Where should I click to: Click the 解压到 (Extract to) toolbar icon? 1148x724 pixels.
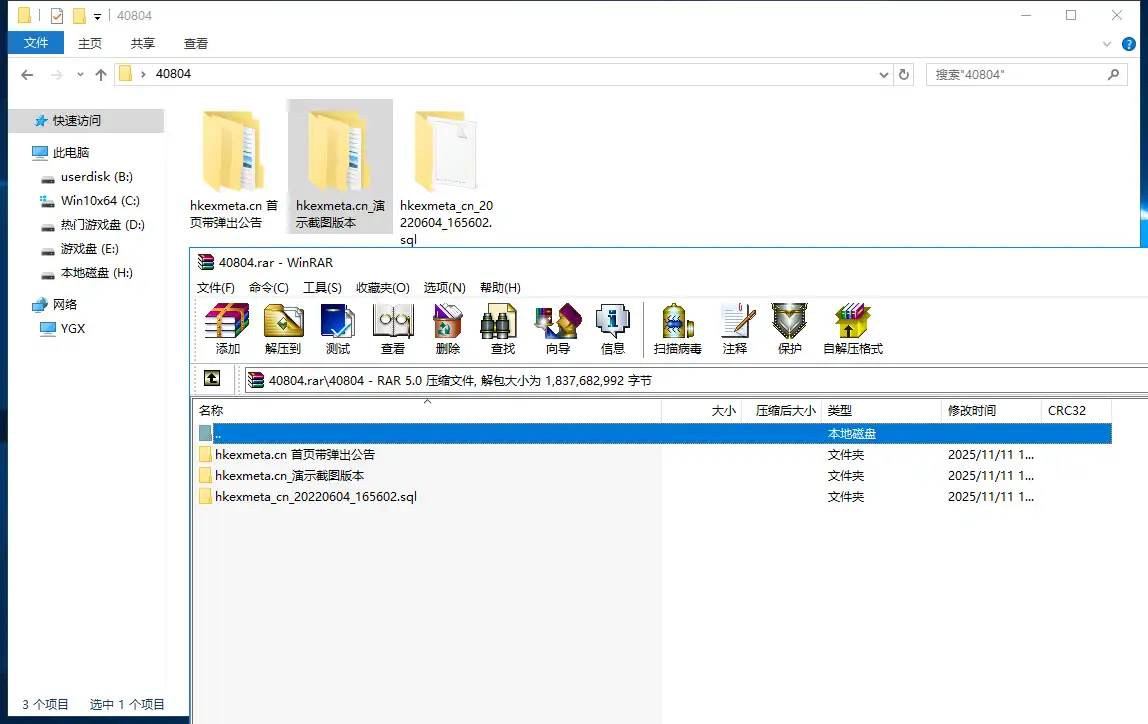coord(283,328)
